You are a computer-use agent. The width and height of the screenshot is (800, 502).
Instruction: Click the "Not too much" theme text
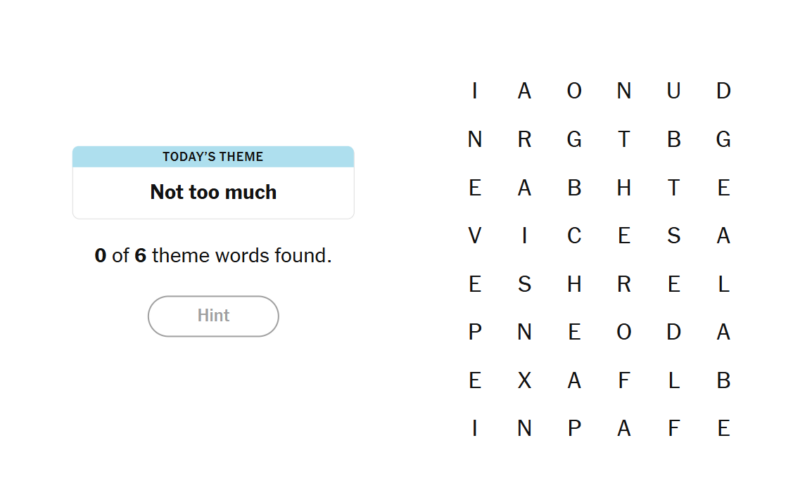click(213, 192)
